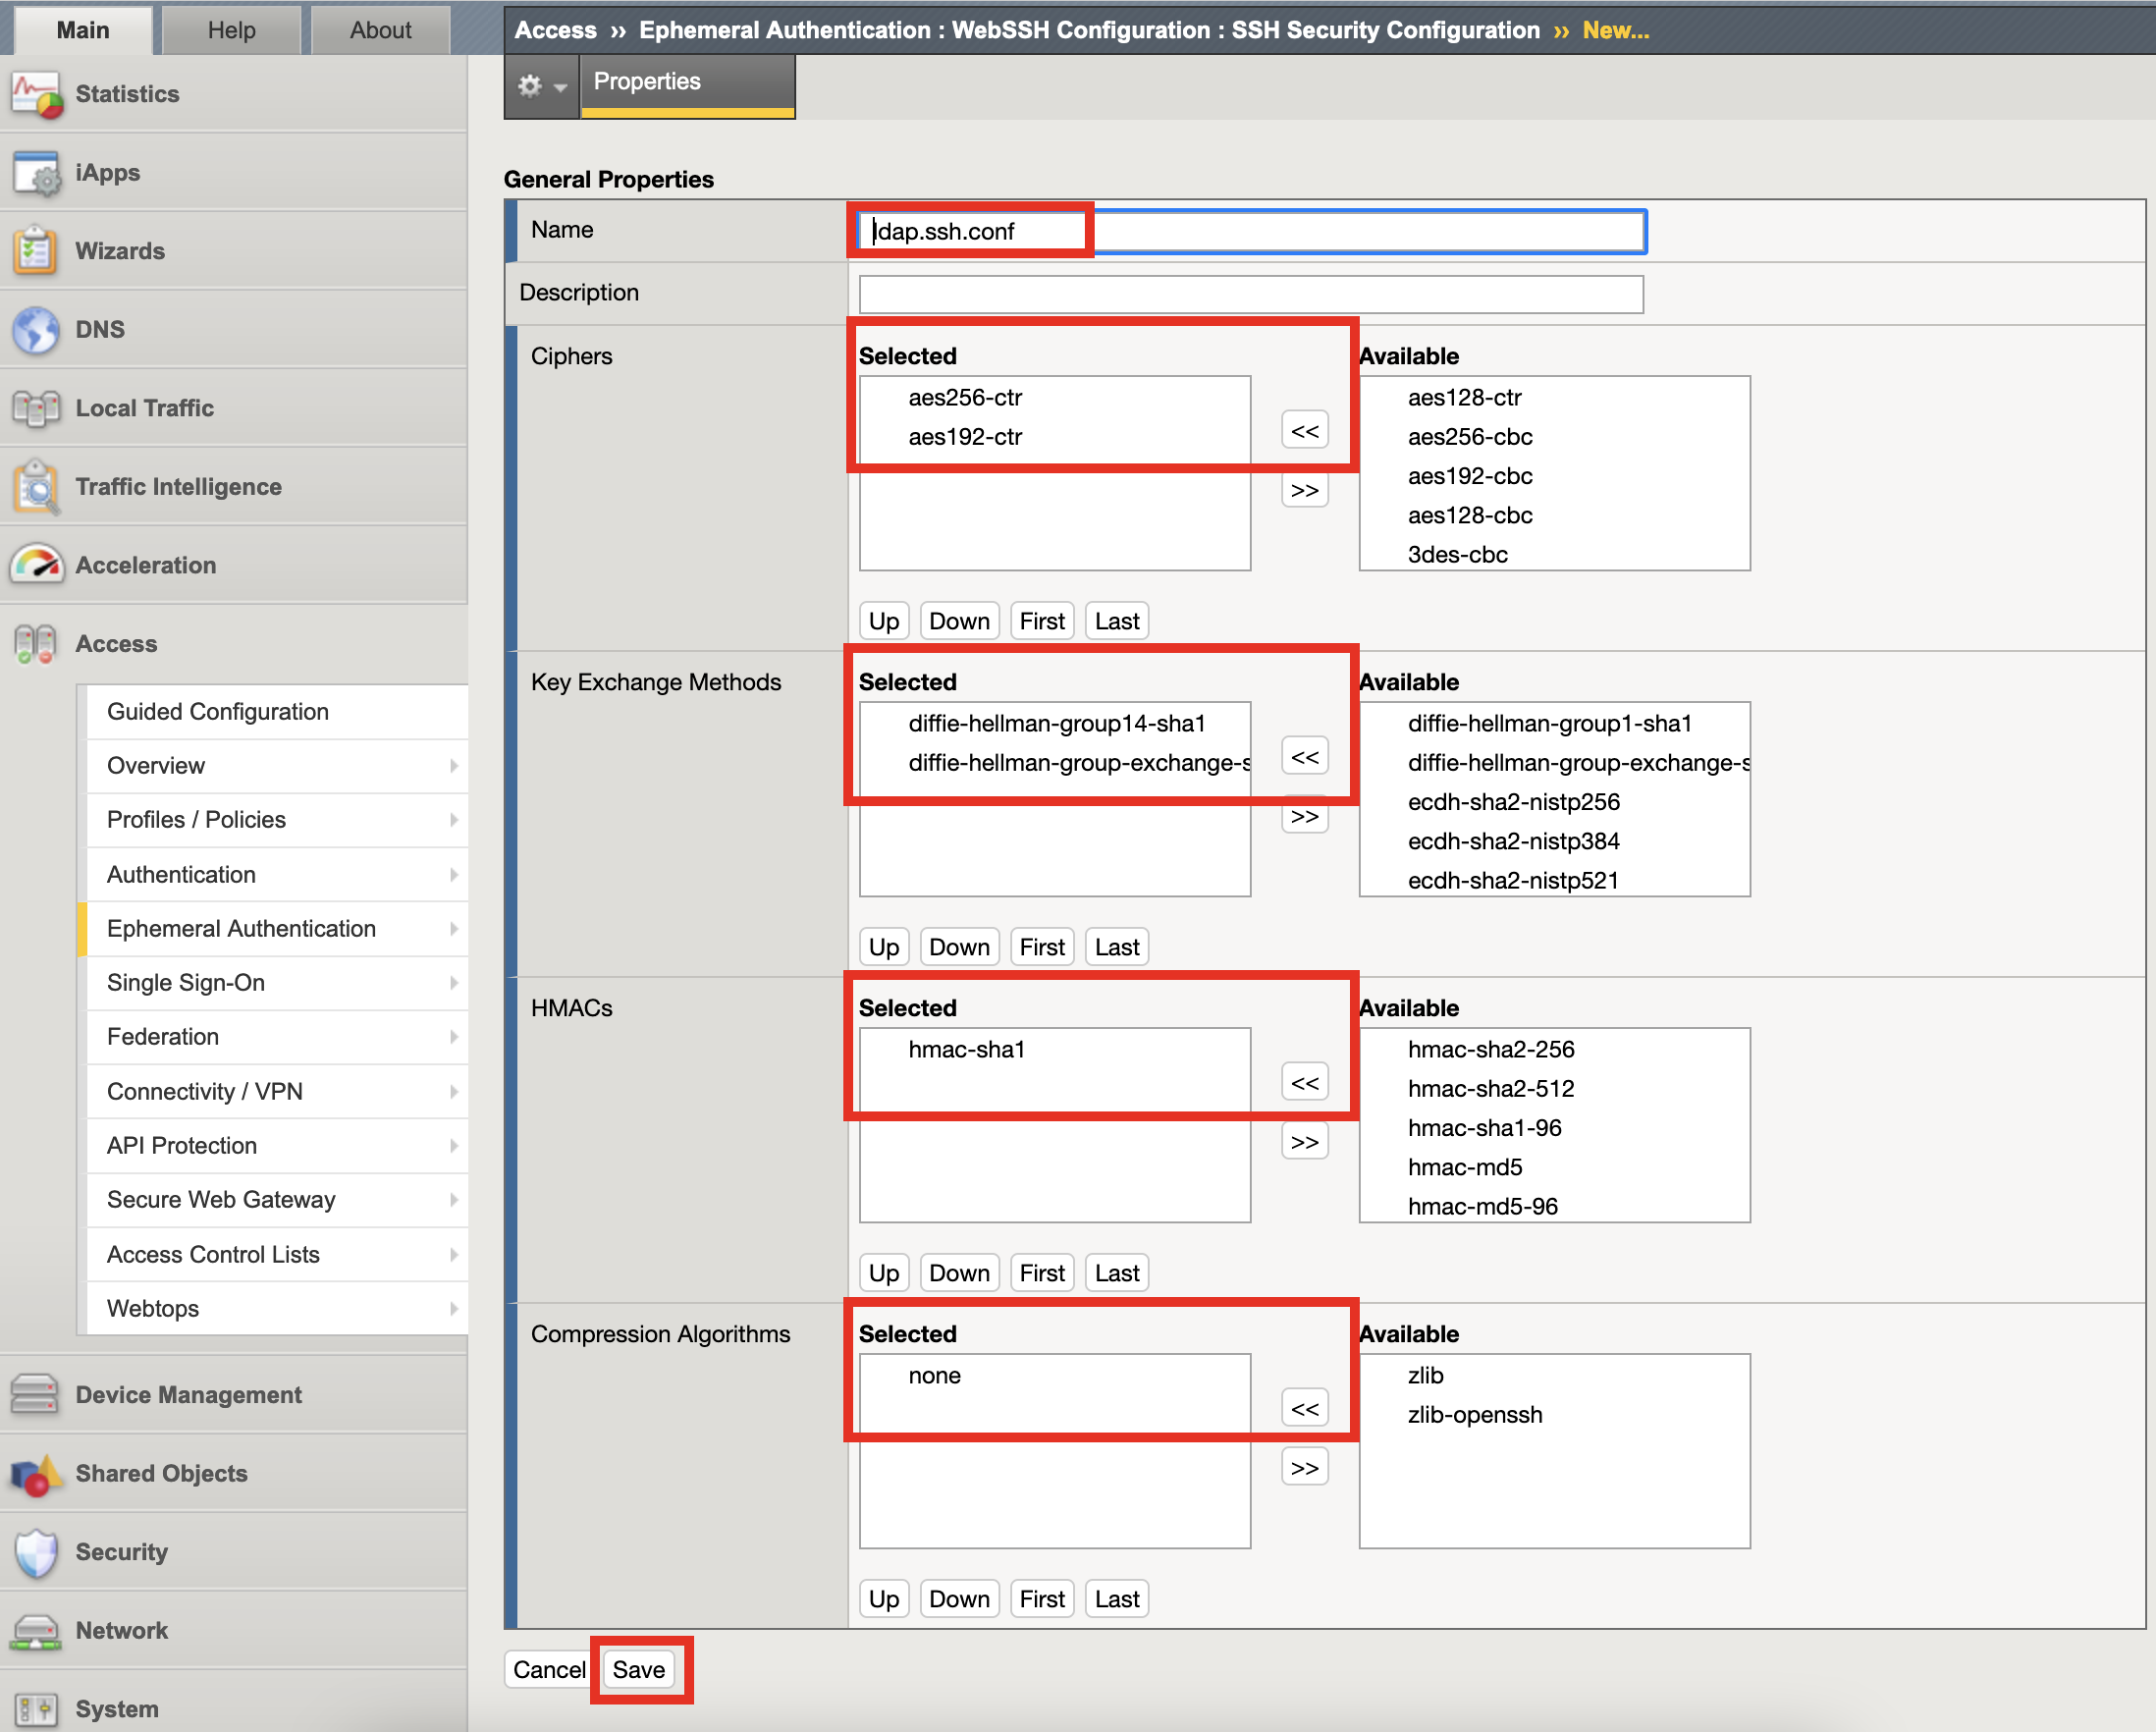Open the Shared Objects icon

pyautogui.click(x=37, y=1474)
